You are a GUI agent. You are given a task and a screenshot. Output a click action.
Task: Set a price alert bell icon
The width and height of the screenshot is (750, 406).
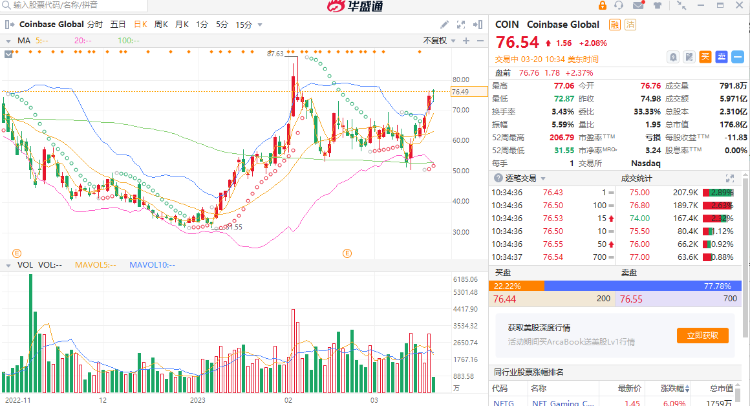tap(673, 57)
